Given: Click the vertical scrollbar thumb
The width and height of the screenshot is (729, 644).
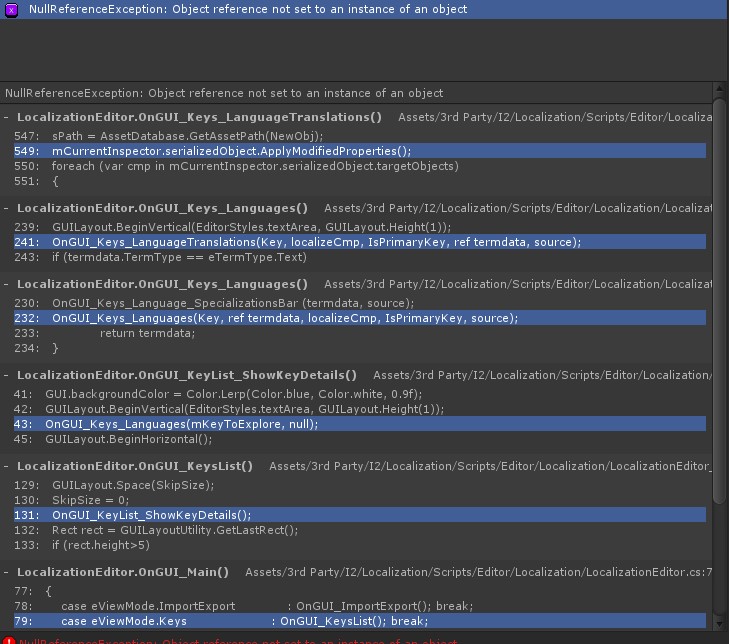Looking at the screenshot, I should 721,300.
